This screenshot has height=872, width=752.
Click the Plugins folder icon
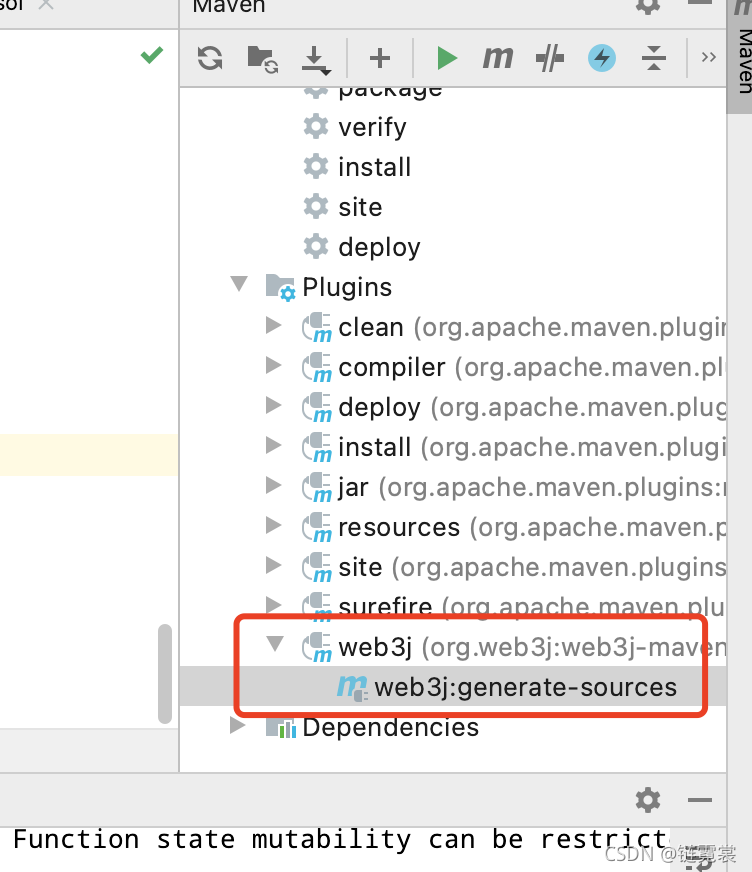280,288
